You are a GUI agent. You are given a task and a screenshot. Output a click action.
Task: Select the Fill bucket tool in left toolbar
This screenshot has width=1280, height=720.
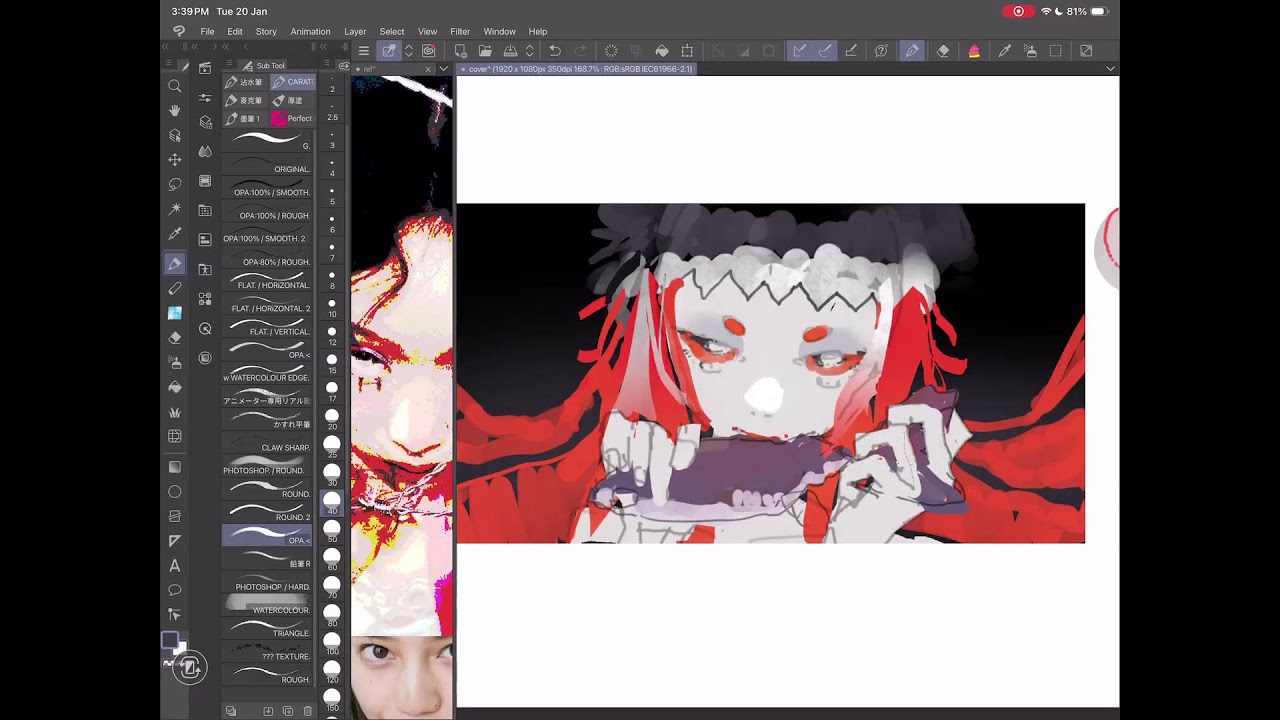174,387
